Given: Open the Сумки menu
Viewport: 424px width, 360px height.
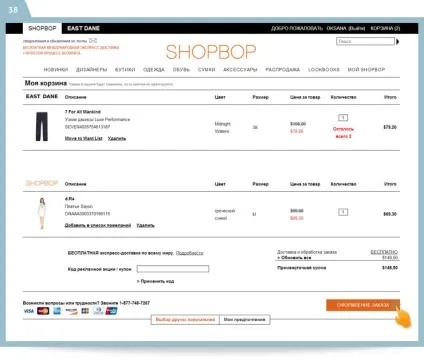Looking at the screenshot, I should tap(206, 70).
